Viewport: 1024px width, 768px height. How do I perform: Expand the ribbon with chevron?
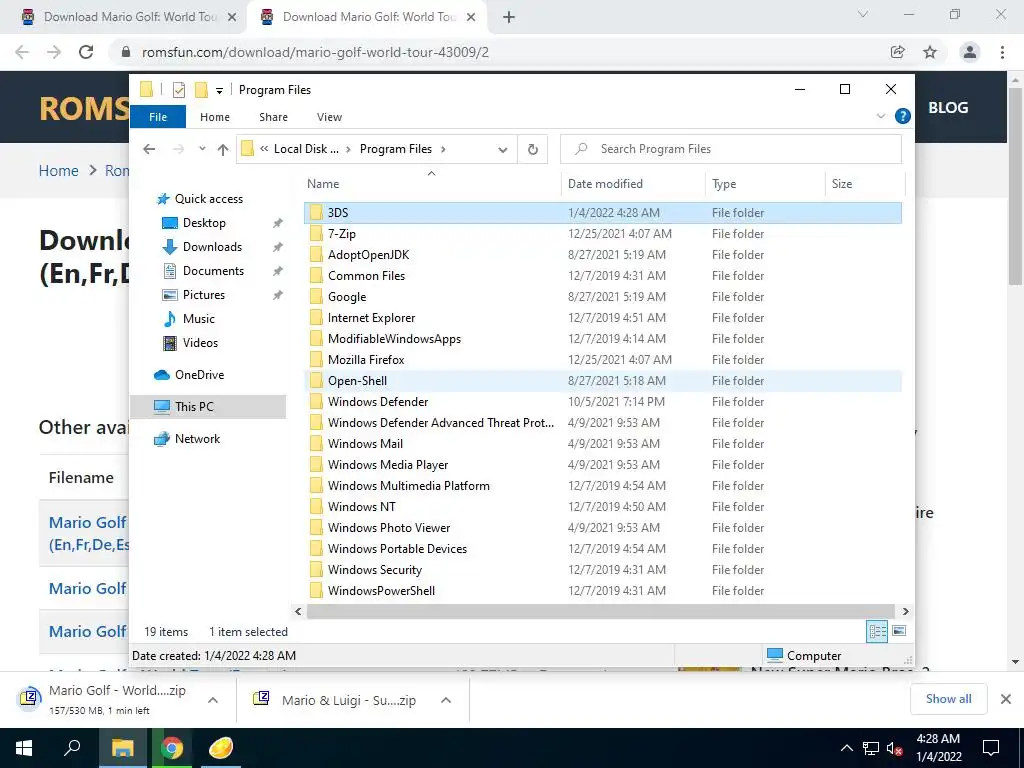click(880, 116)
